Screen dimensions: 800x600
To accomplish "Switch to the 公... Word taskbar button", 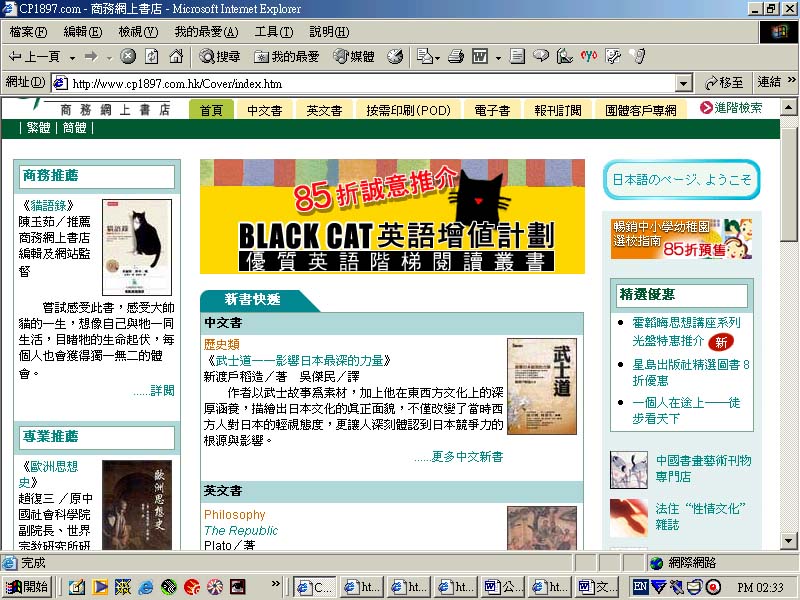I will click(x=503, y=587).
